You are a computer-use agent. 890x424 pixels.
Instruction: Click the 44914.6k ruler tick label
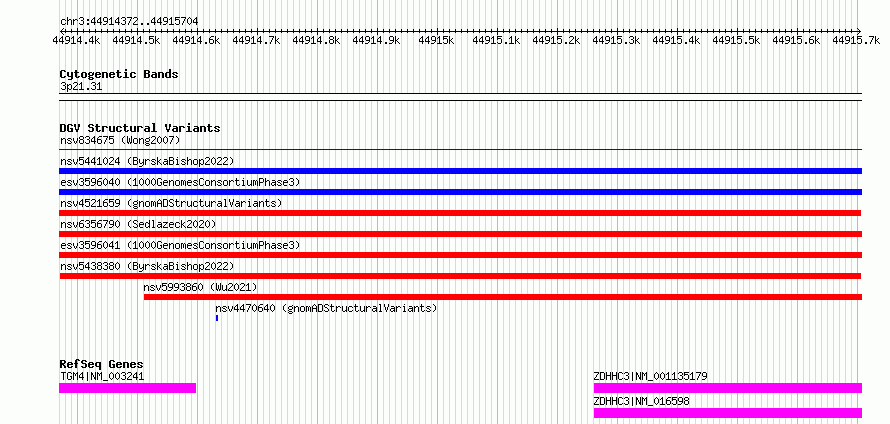196,41
